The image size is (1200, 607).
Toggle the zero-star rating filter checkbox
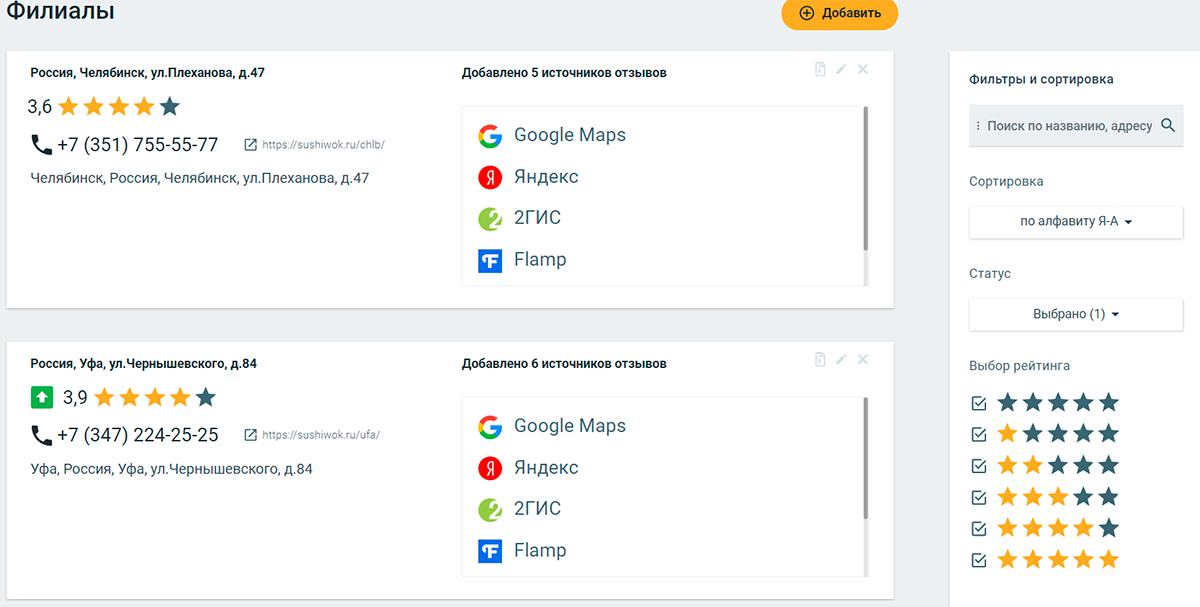coord(979,403)
